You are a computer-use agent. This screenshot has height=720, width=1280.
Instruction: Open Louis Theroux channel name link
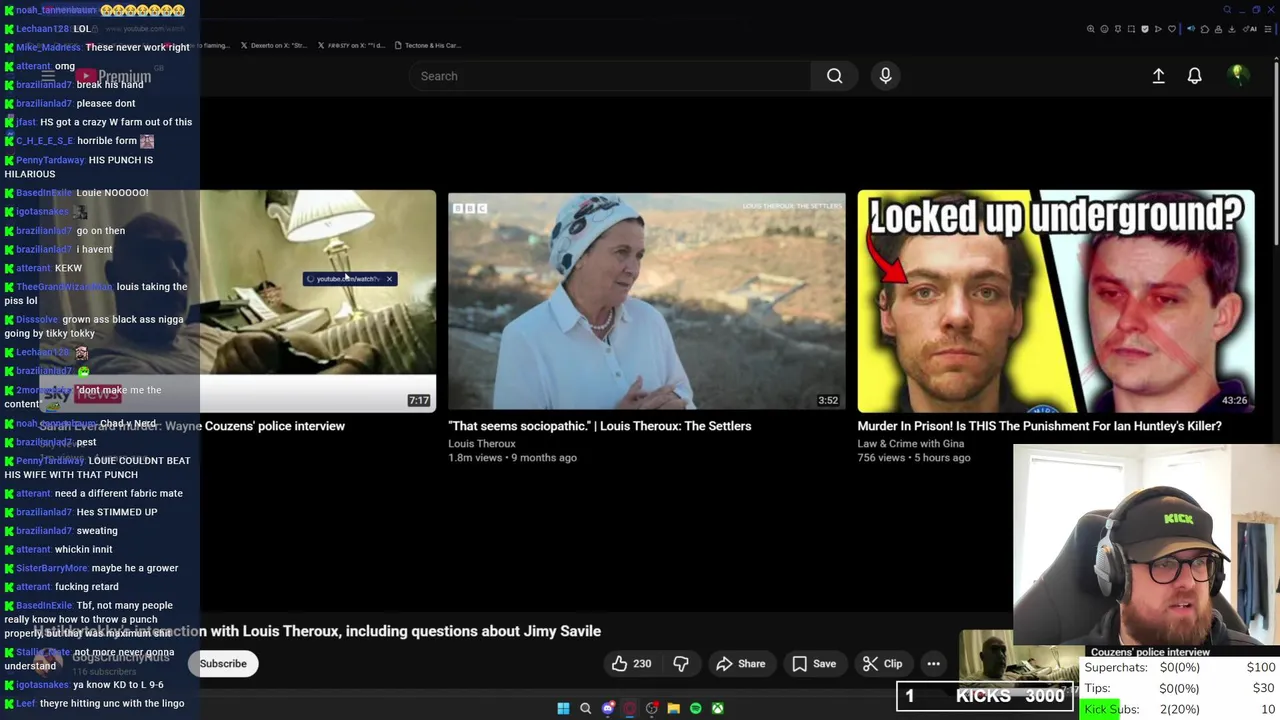coord(482,444)
